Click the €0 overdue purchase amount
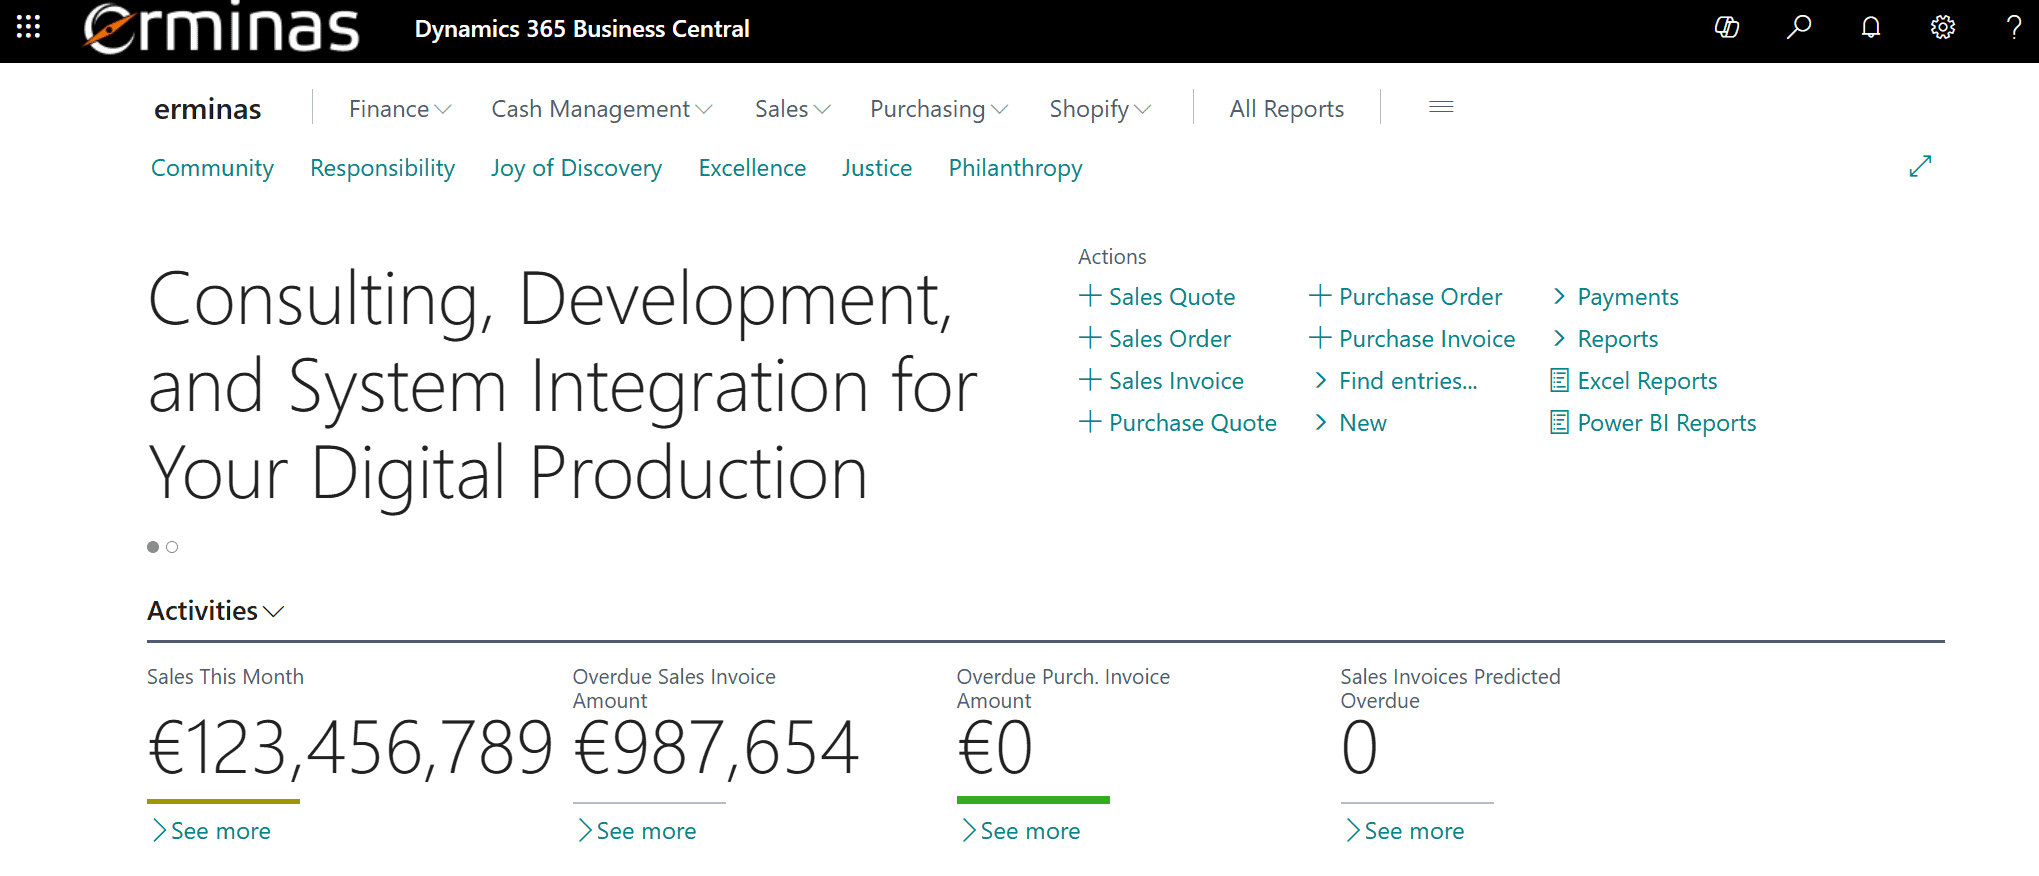Image resolution: width=2039 pixels, height=876 pixels. [x=995, y=748]
